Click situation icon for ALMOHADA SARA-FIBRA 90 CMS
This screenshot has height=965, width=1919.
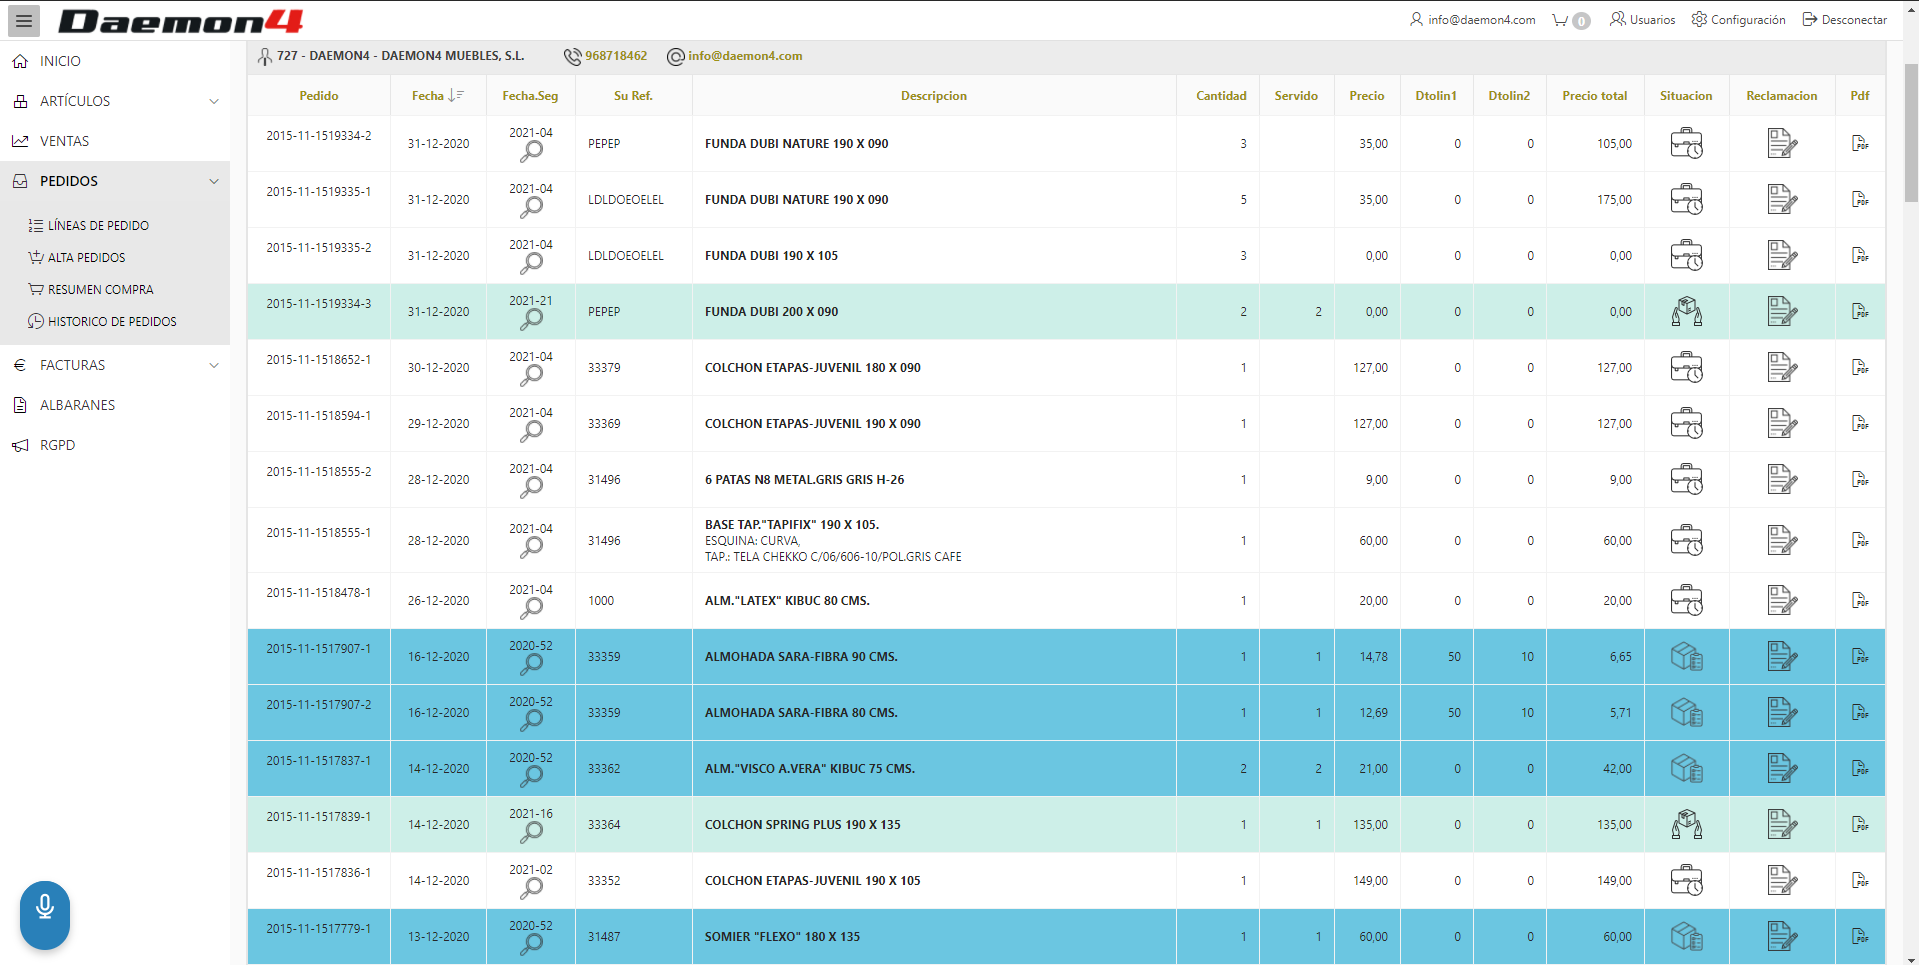tap(1686, 657)
